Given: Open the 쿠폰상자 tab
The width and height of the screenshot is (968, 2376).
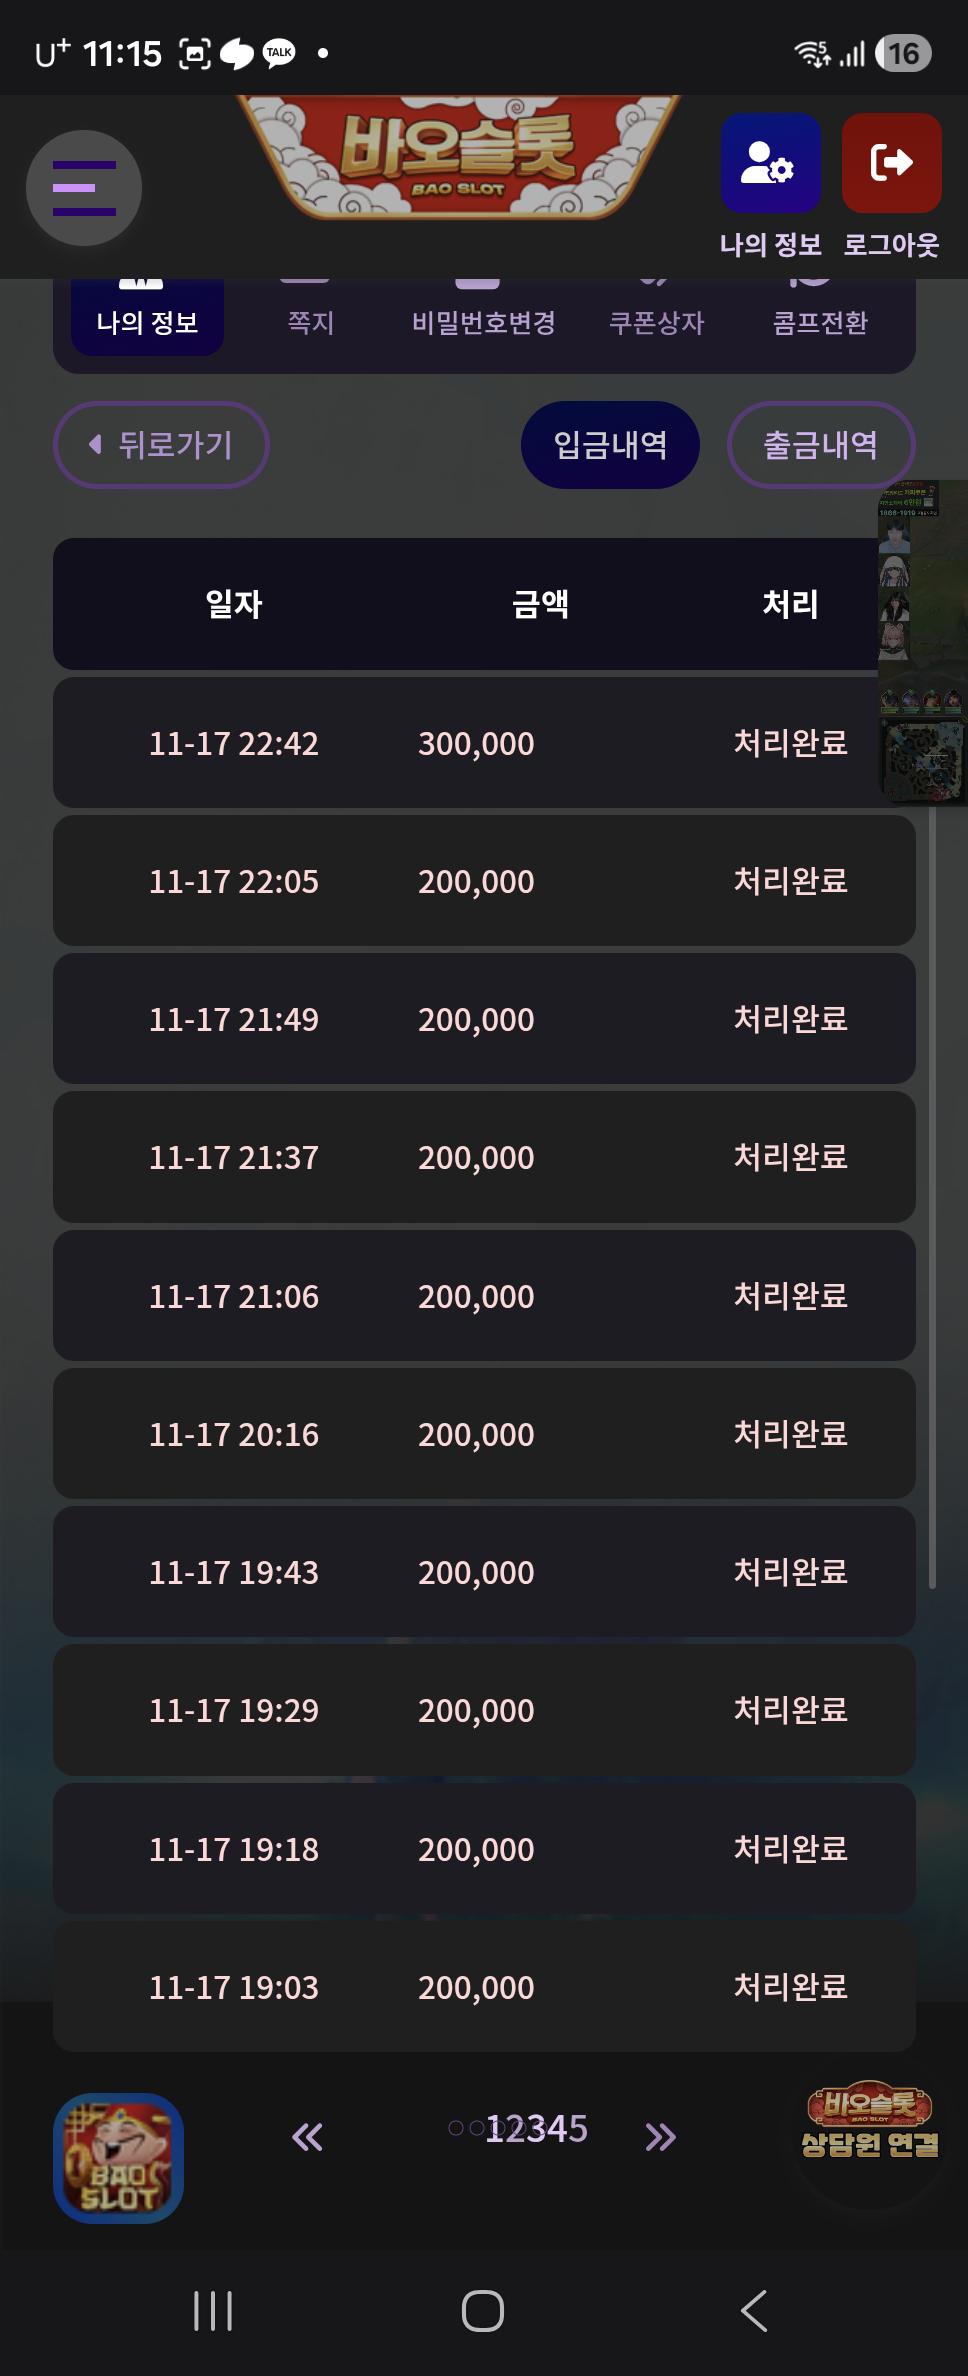Looking at the screenshot, I should (x=656, y=322).
